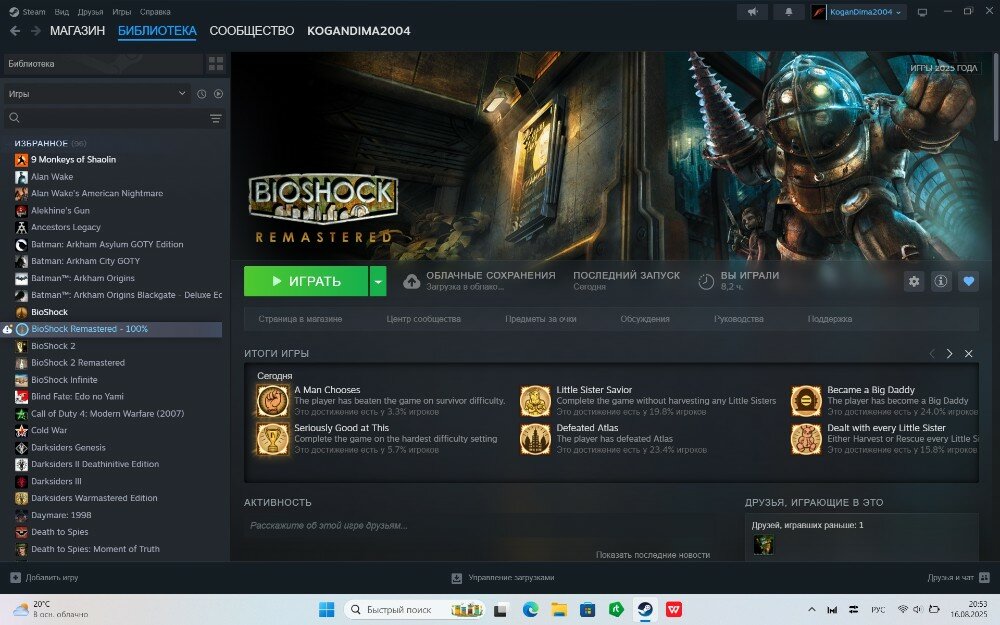Screen dimensions: 1000x625
Task: Launch Microsoft Edge from the taskbar
Action: pos(531,610)
